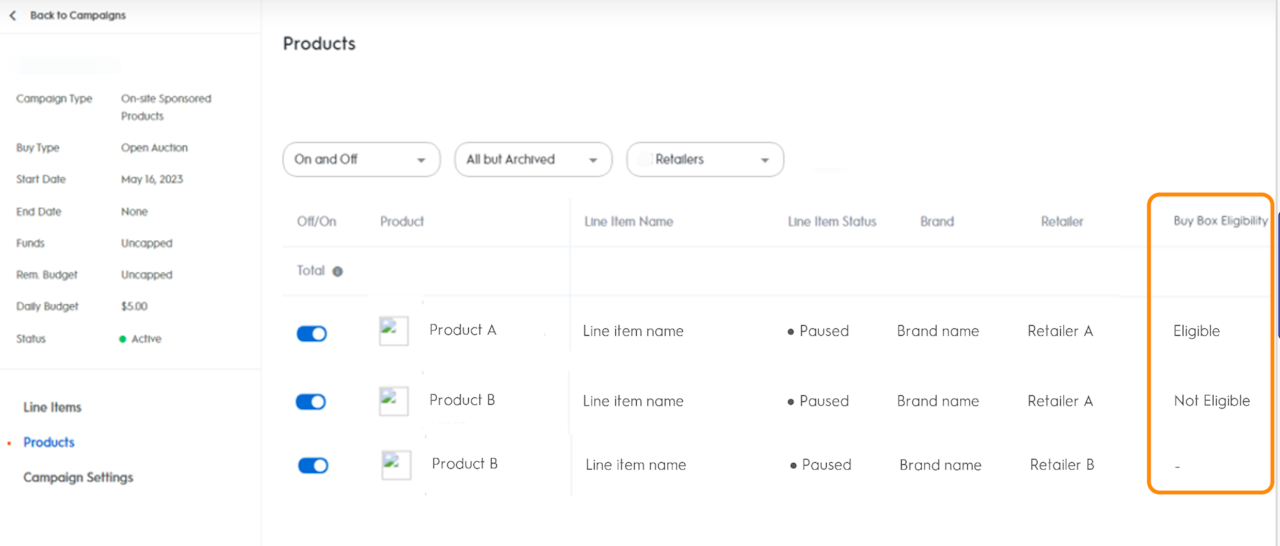Screen dimensions: 1280x546
Task: Click the Buy Box Eligibility column header
Action: (x=1220, y=221)
